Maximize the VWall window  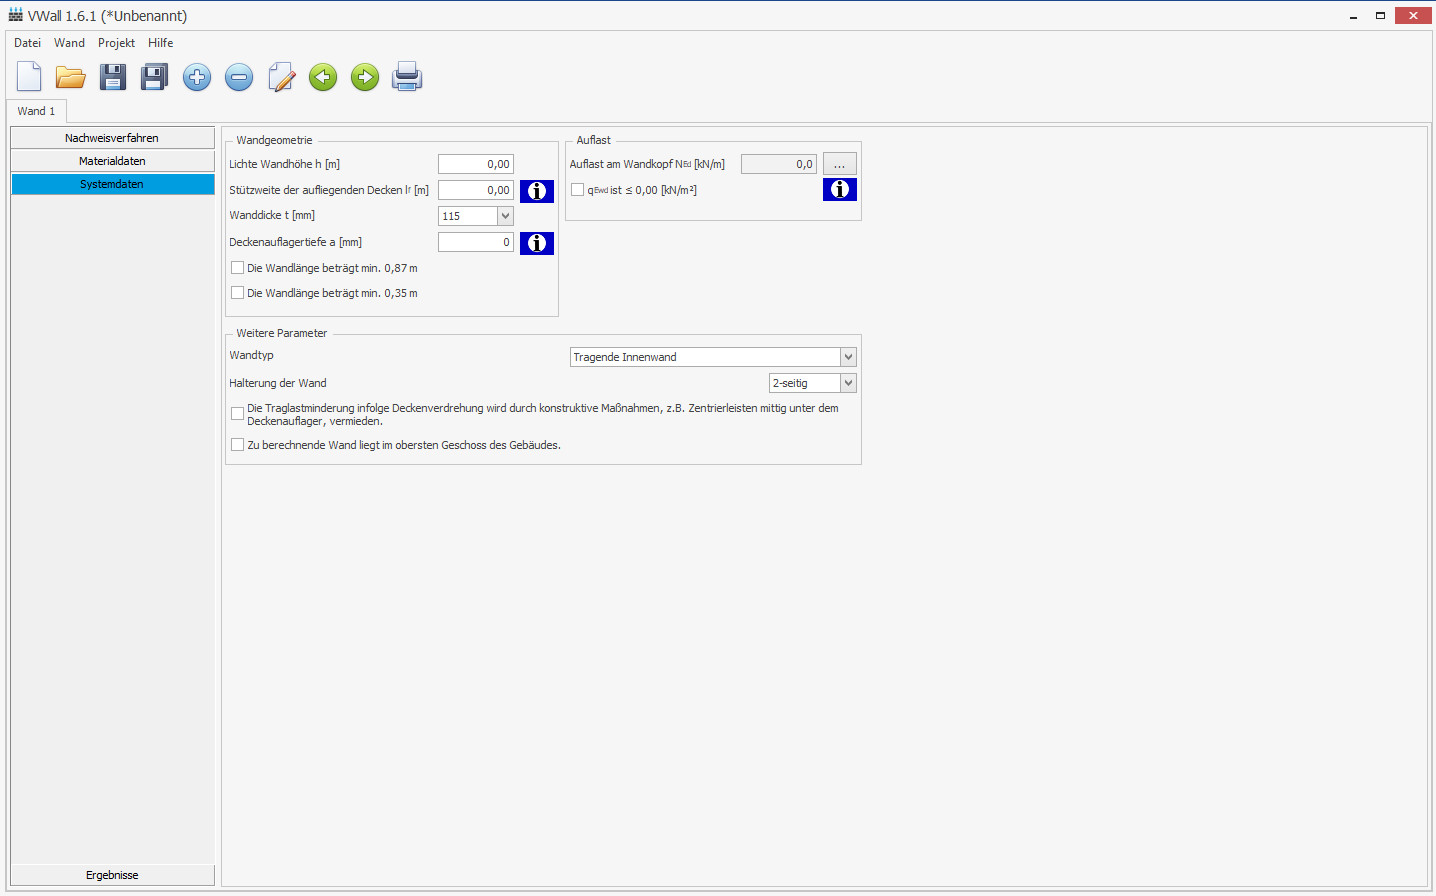pos(1380,16)
